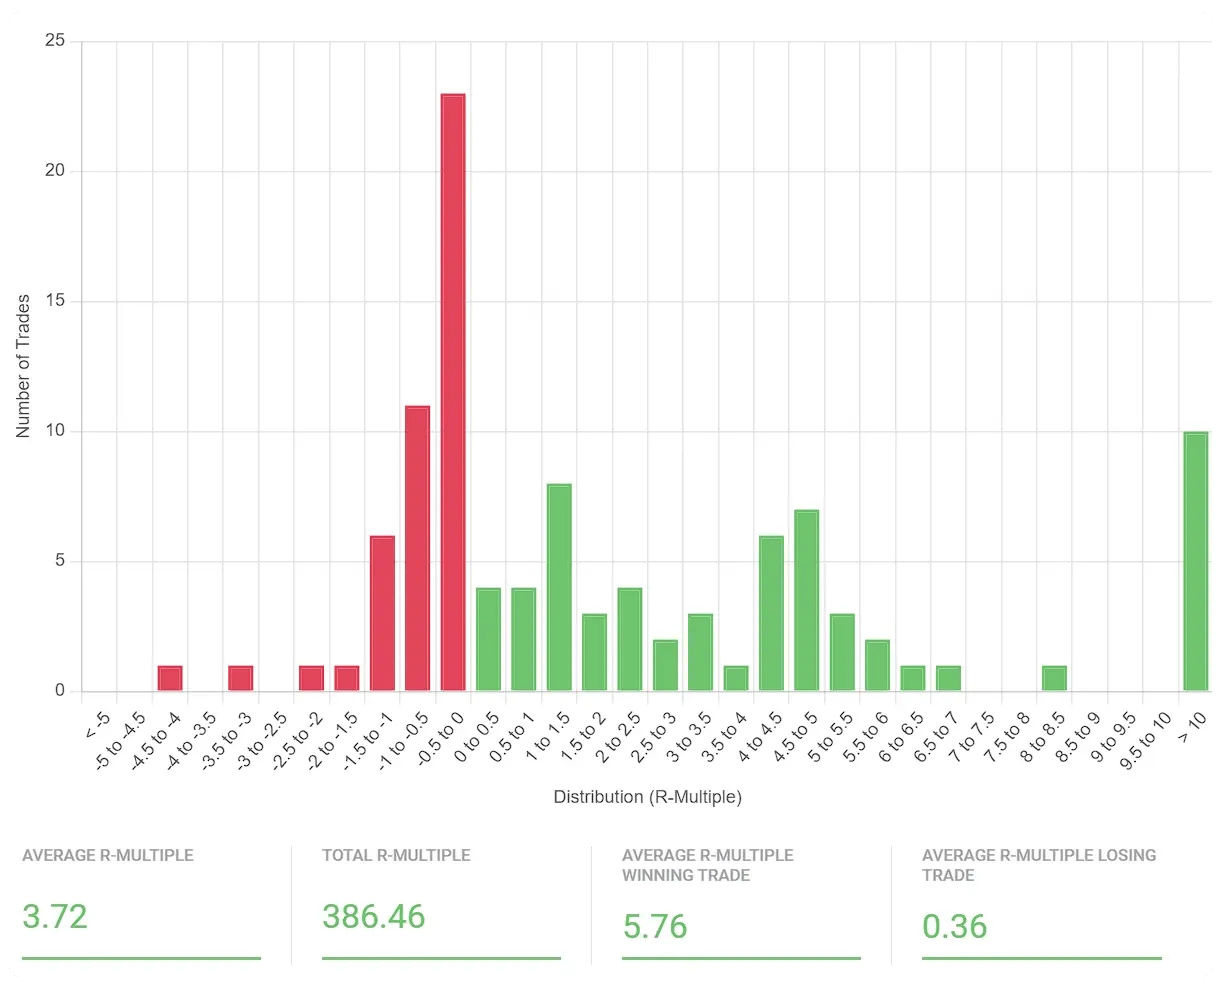Select the green 2 to 2.5 bar

(x=630, y=639)
